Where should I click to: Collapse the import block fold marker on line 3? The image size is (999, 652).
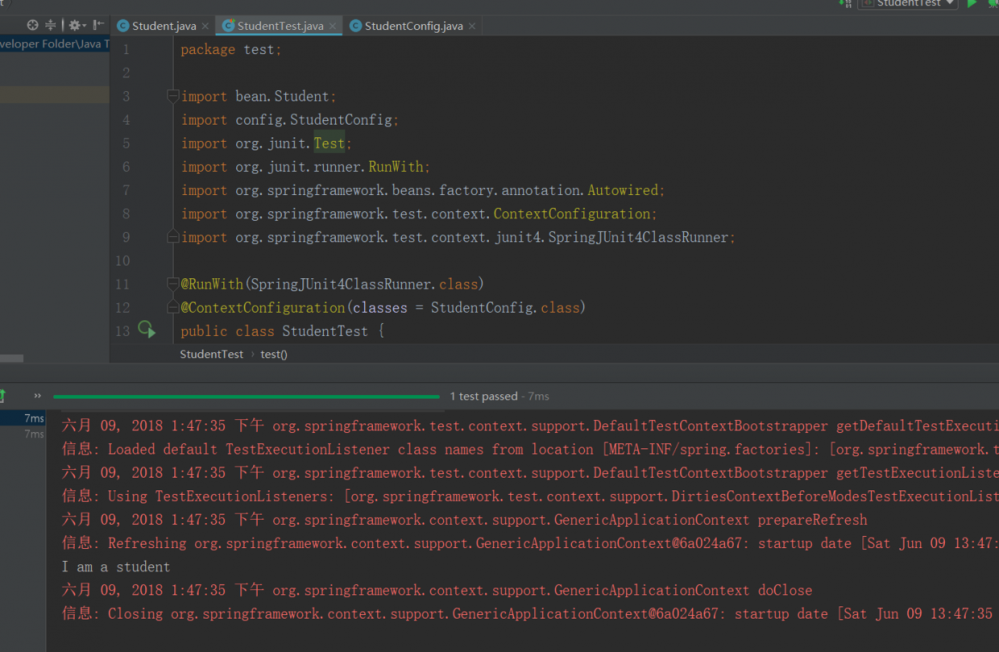[174, 97]
